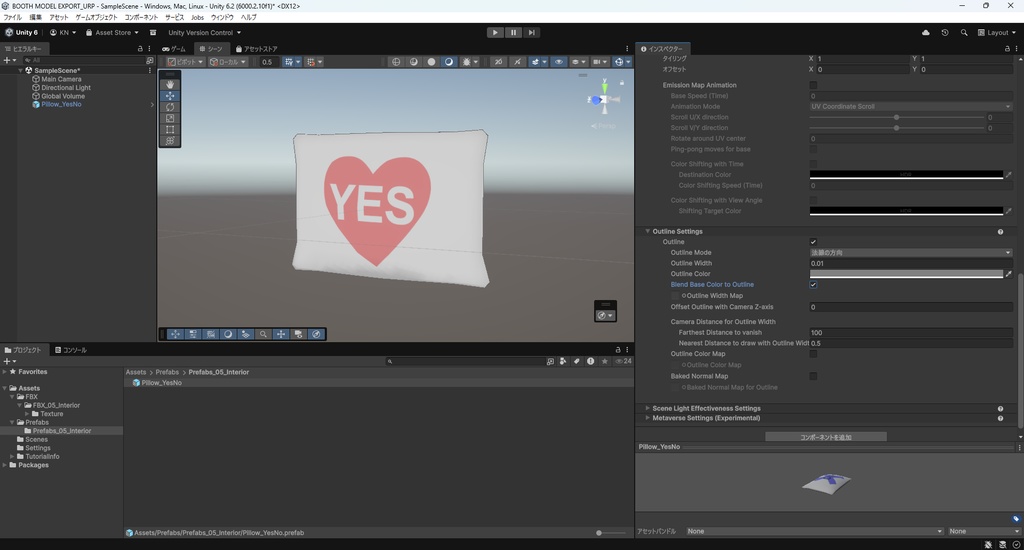The width and height of the screenshot is (1024, 550).
Task: Open the ファイル menu
Action: click(x=12, y=18)
